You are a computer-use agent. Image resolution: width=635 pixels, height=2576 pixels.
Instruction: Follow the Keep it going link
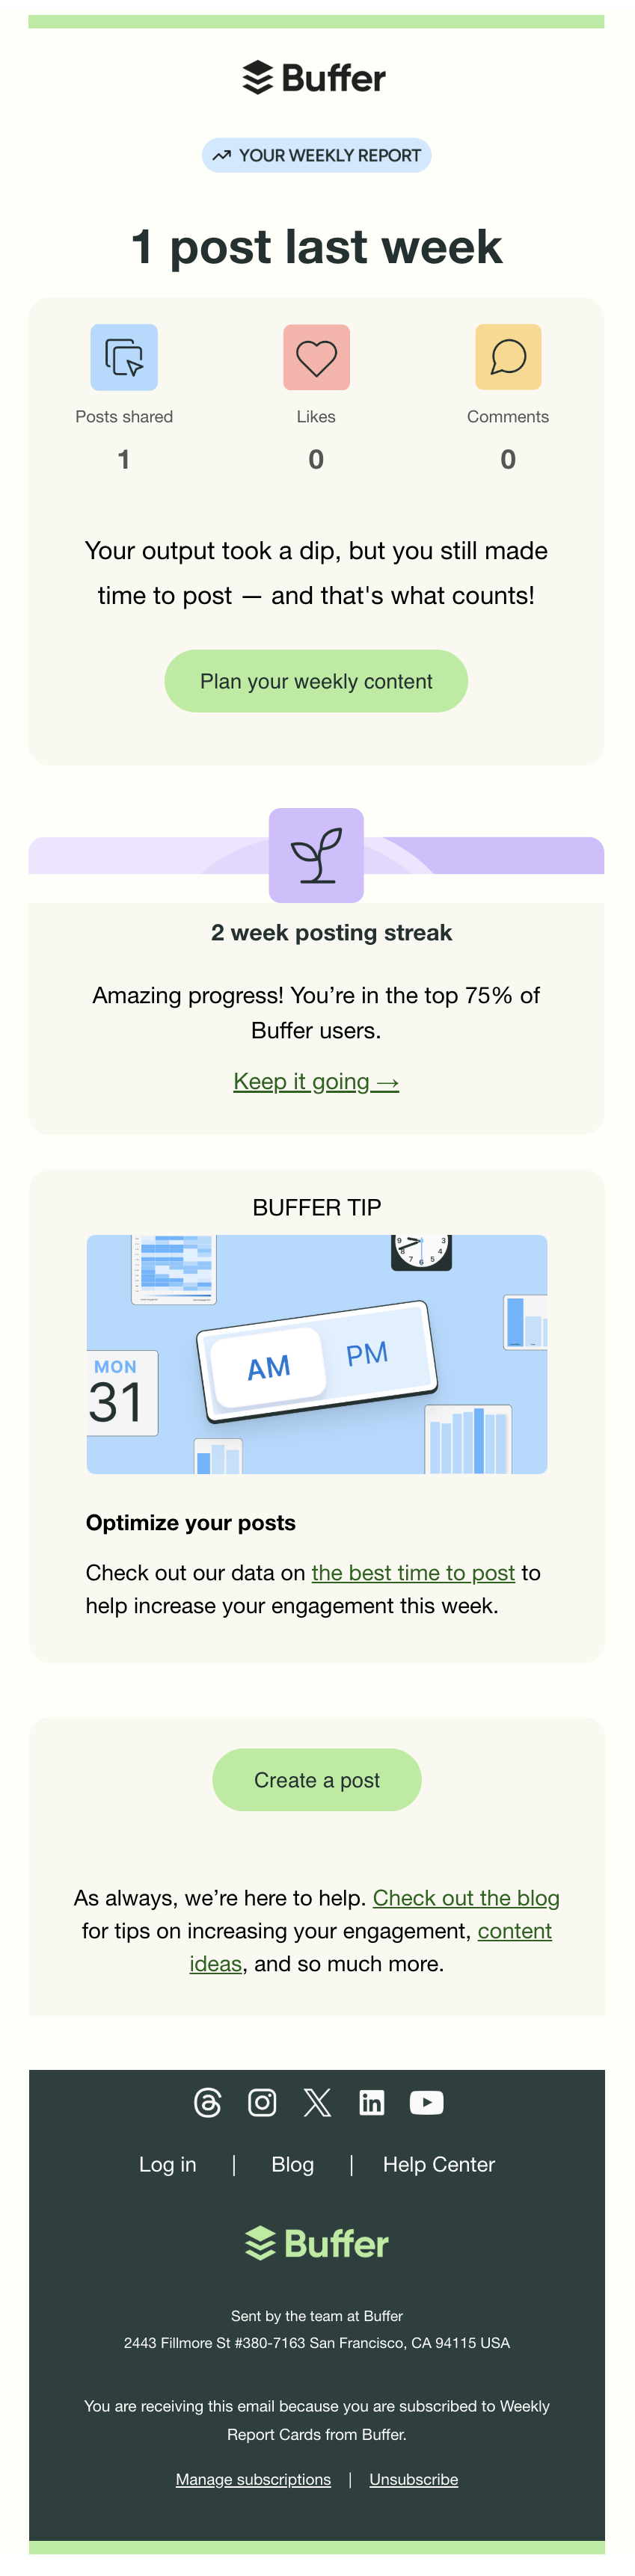(x=316, y=1081)
